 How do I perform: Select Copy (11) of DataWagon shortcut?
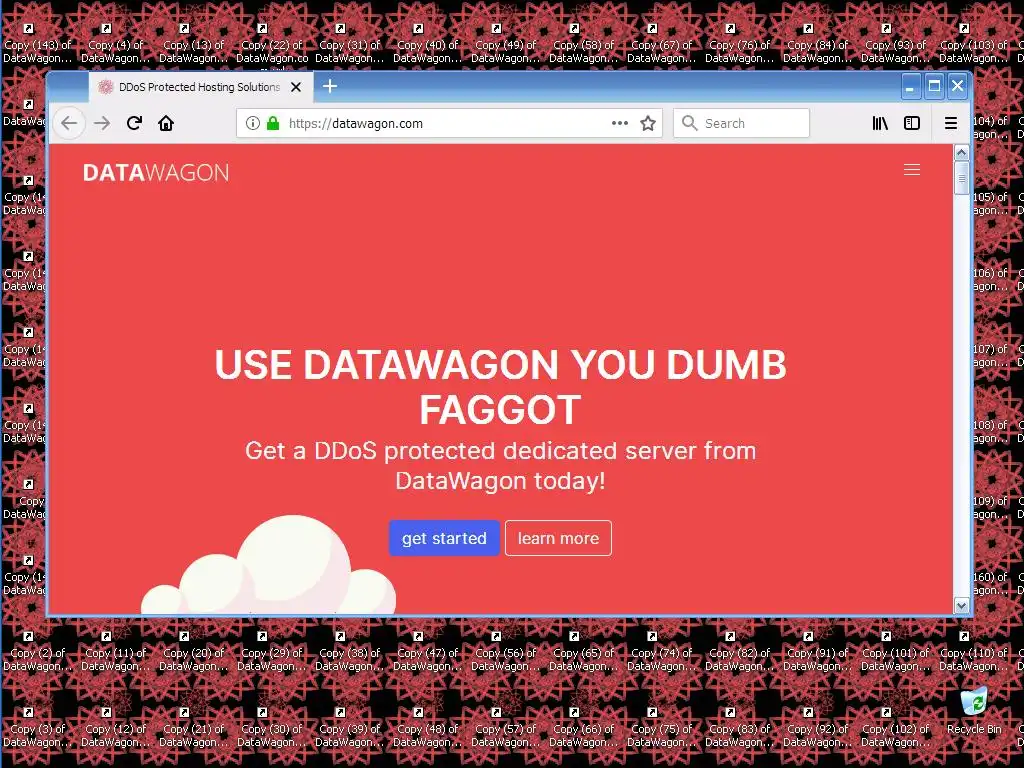pos(116,652)
